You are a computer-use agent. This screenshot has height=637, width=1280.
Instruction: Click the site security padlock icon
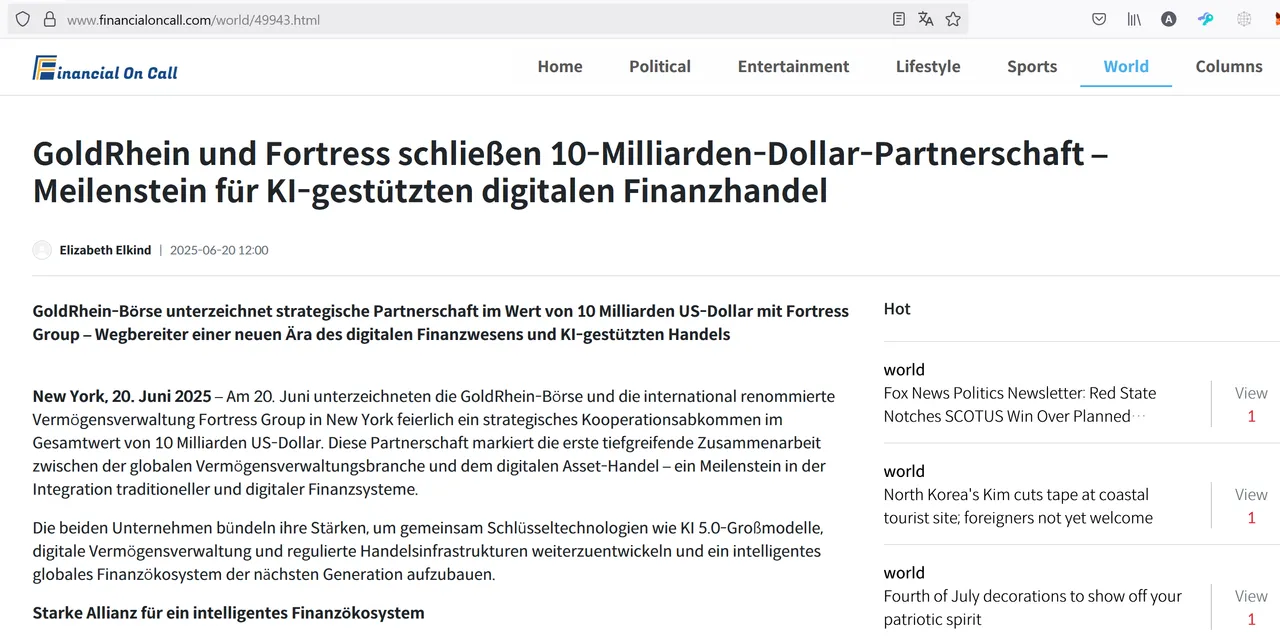click(x=49, y=19)
